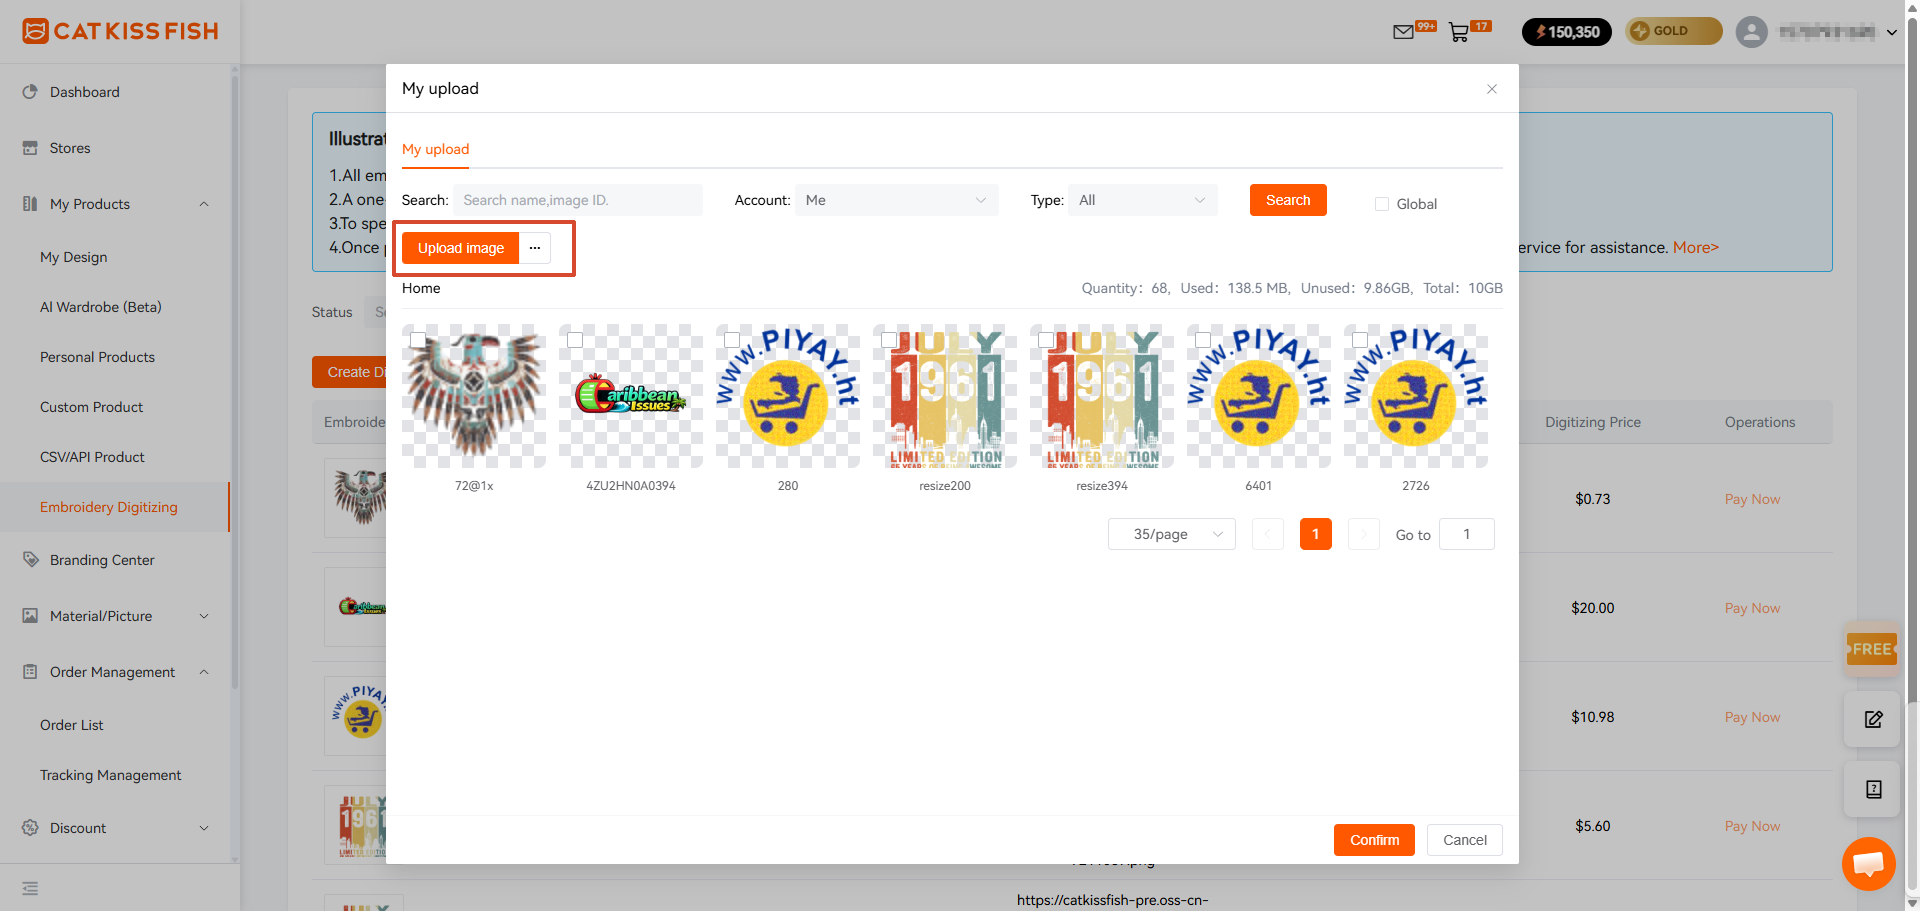Change the 35/page size dropdown
Viewport: 1920px width, 911px height.
[1172, 534]
